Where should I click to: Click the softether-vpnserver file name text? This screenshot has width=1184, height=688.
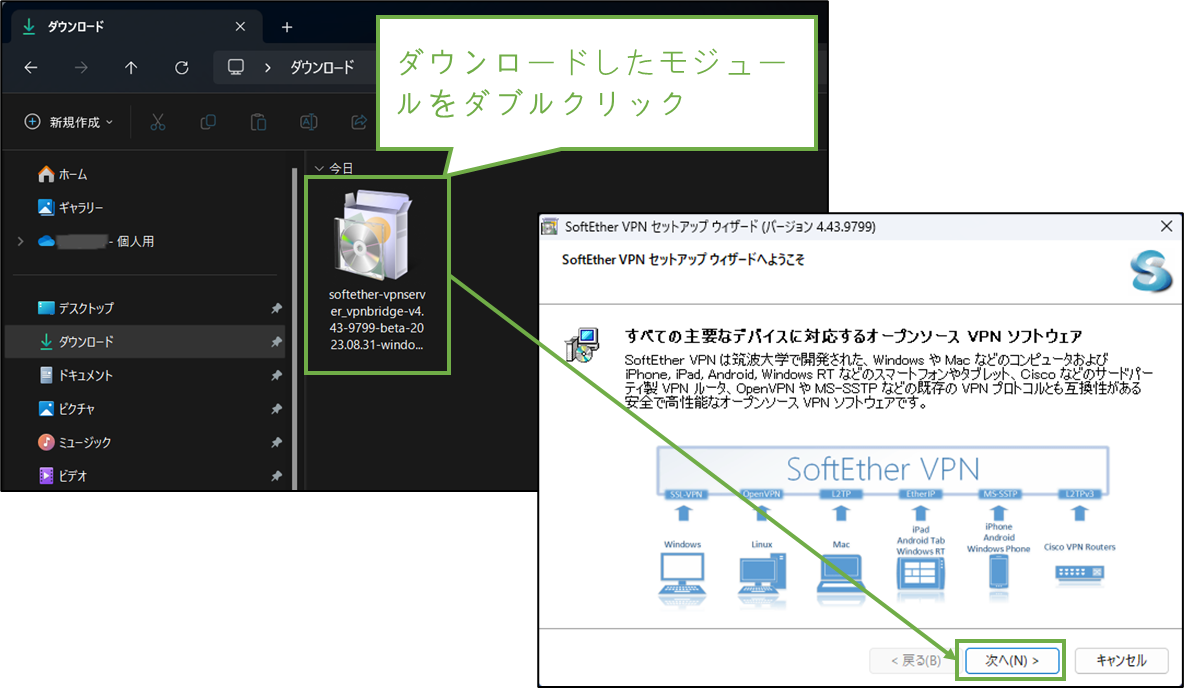(377, 319)
